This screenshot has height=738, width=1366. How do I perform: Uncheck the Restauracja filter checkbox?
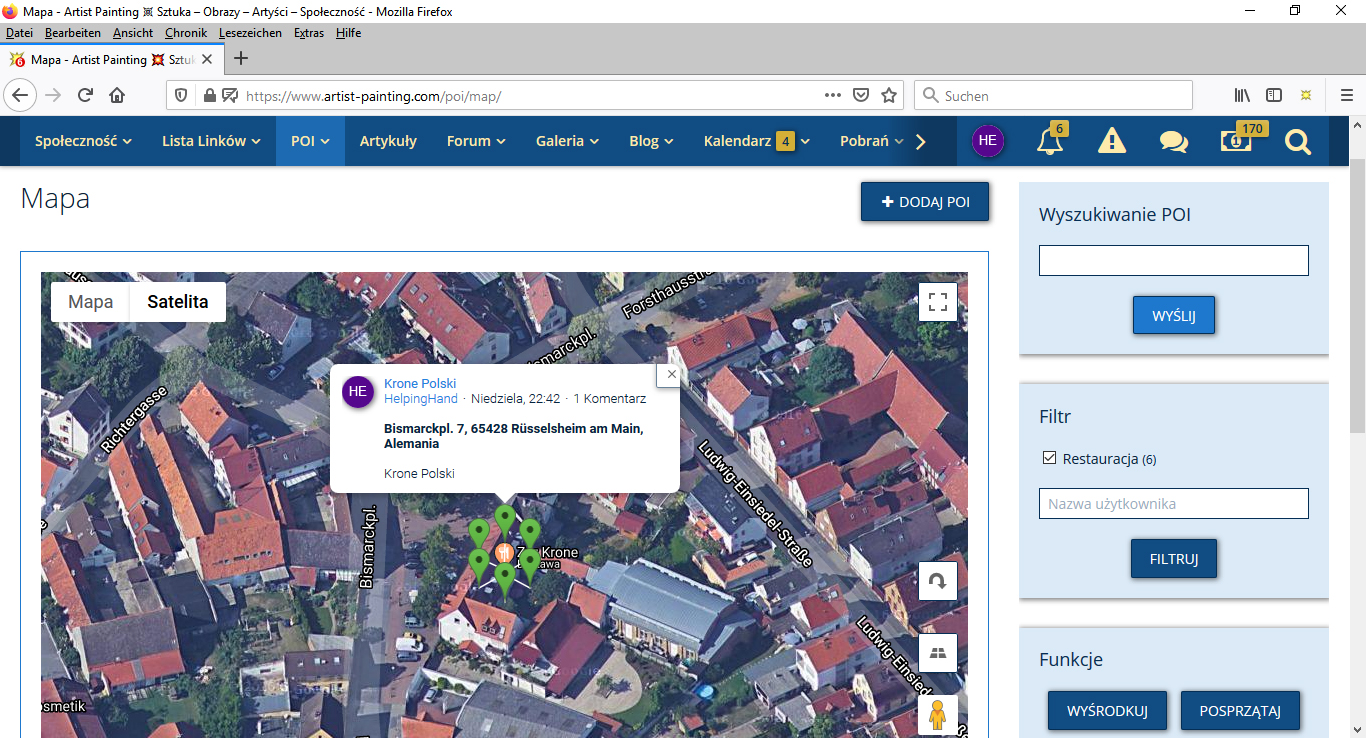(1049, 459)
